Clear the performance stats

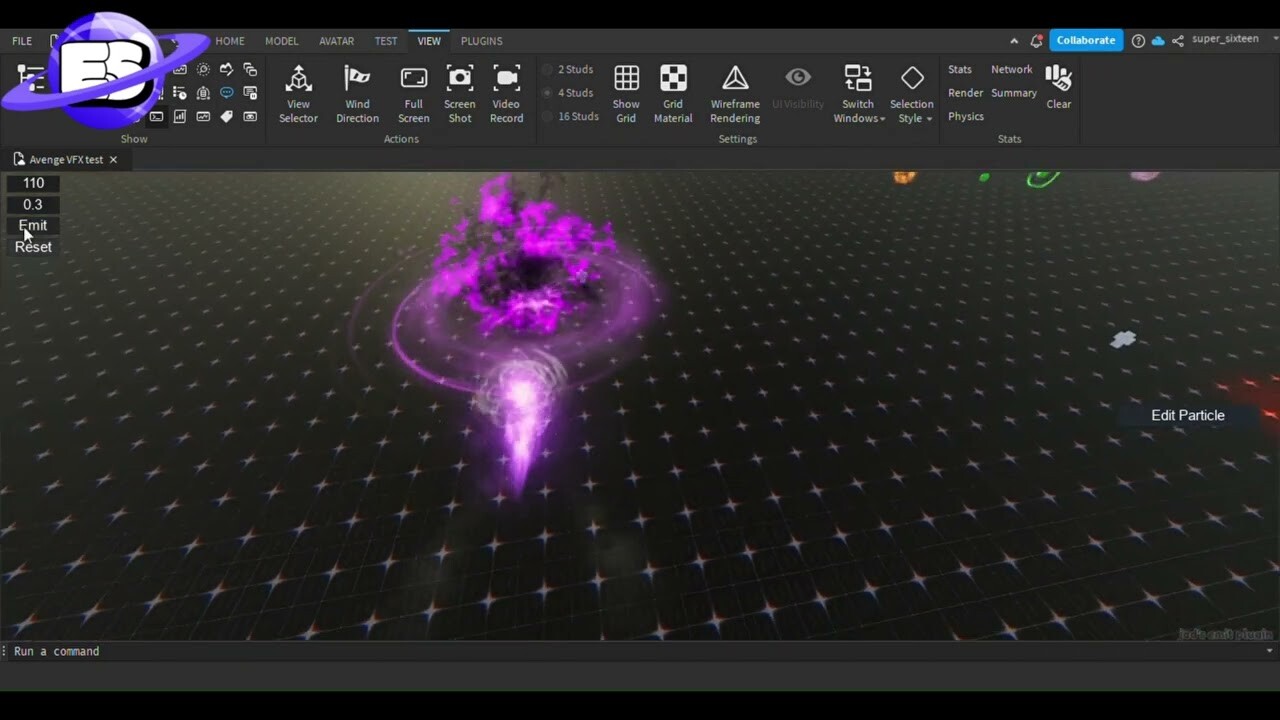point(1058,92)
